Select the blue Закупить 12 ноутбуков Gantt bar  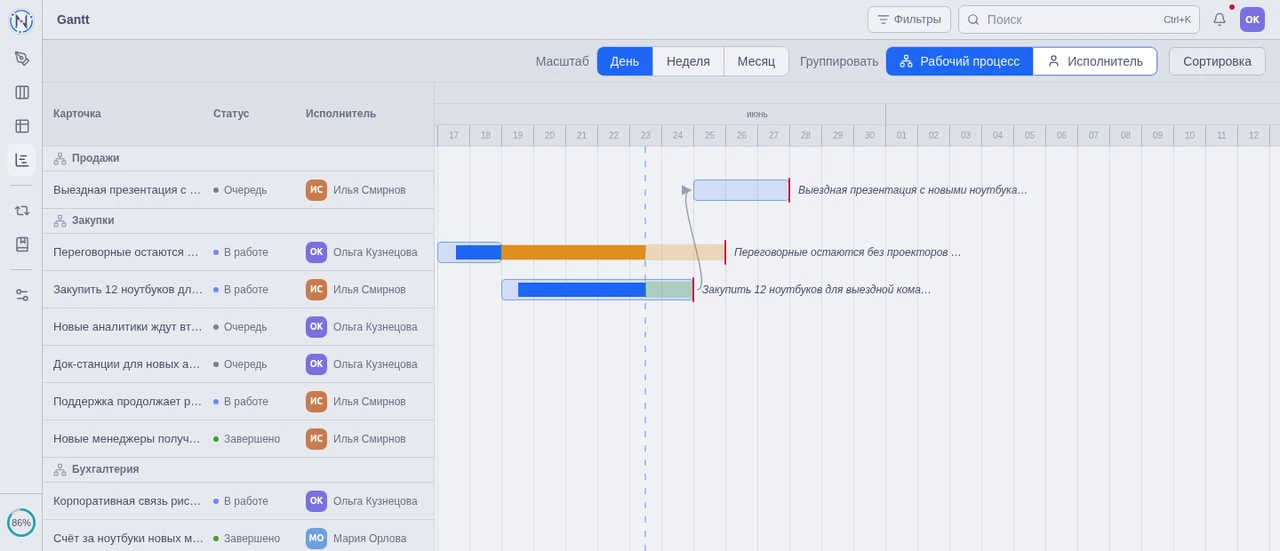pyautogui.click(x=581, y=290)
